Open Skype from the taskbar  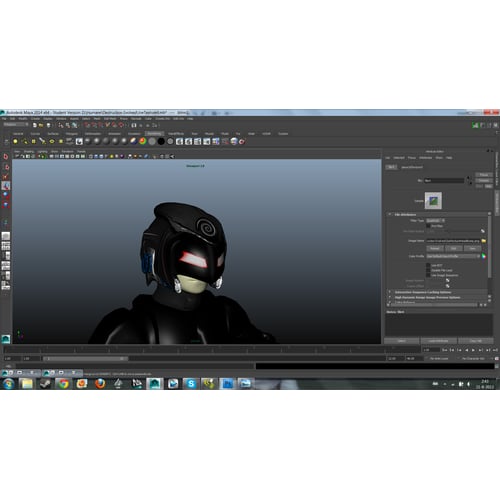pos(191,384)
